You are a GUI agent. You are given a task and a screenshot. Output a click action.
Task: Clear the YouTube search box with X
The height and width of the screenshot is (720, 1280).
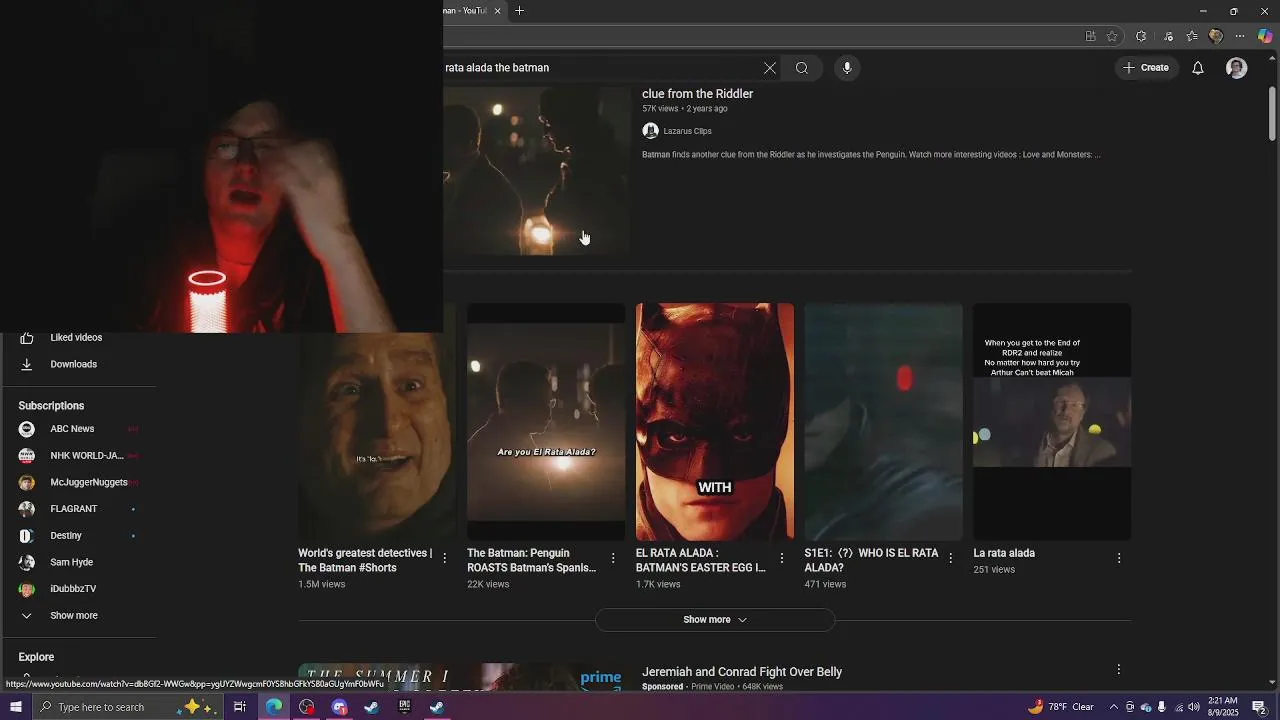[770, 68]
